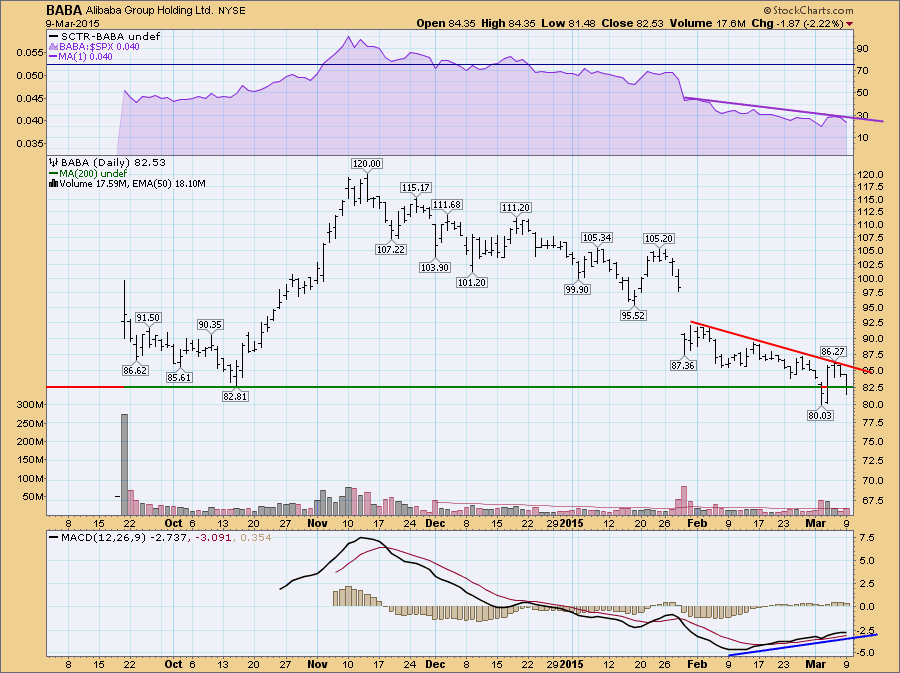The image size is (900, 673).
Task: Click the tallest volume bar in September
Action: [x=125, y=462]
